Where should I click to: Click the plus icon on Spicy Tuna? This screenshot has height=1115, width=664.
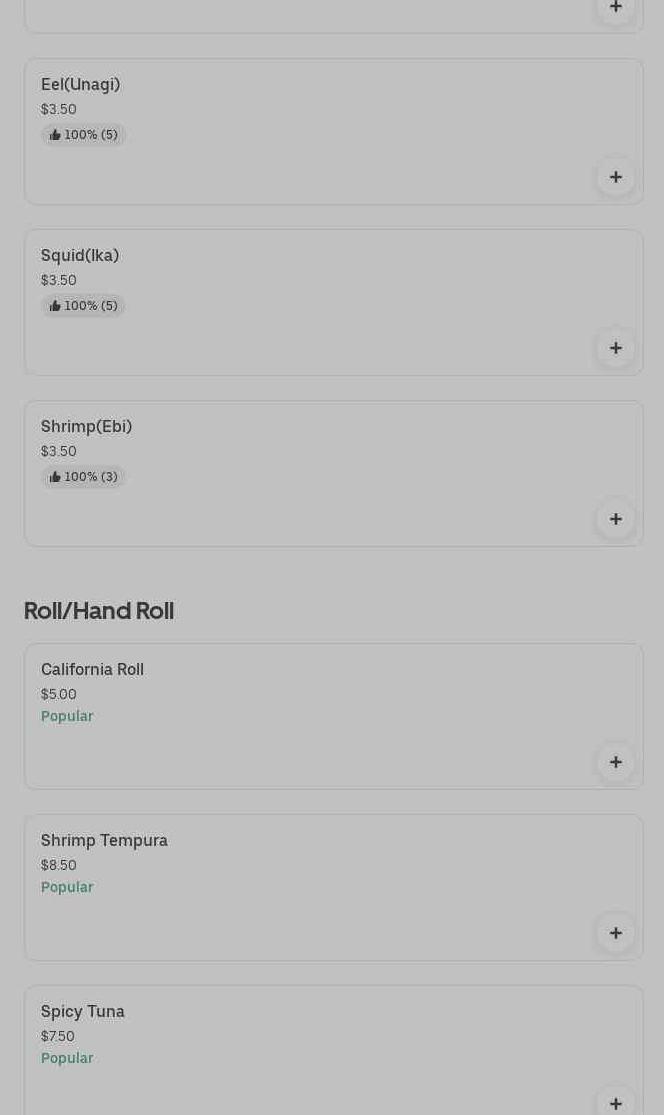tap(616, 1103)
